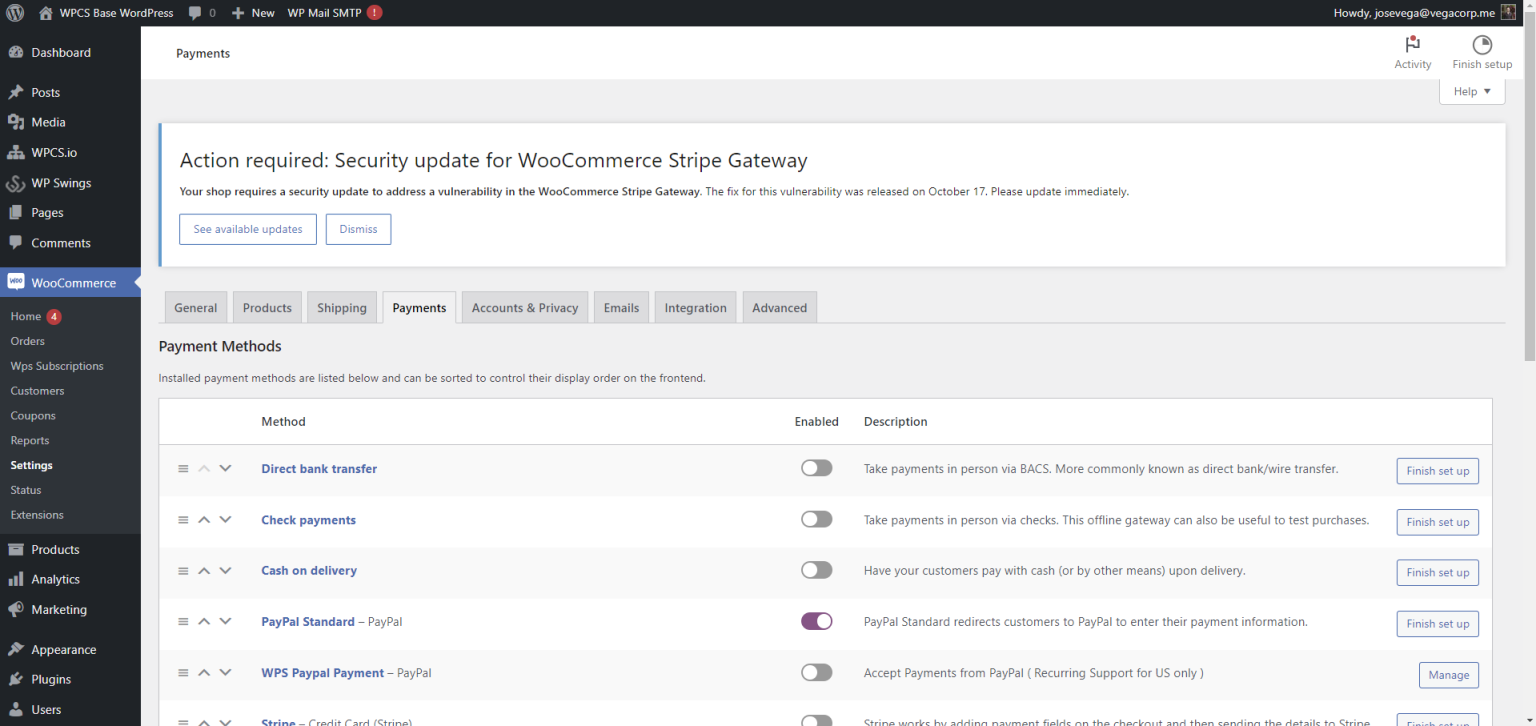Click the Marketing megaphone icon
The height and width of the screenshot is (726, 1536).
[x=17, y=609]
